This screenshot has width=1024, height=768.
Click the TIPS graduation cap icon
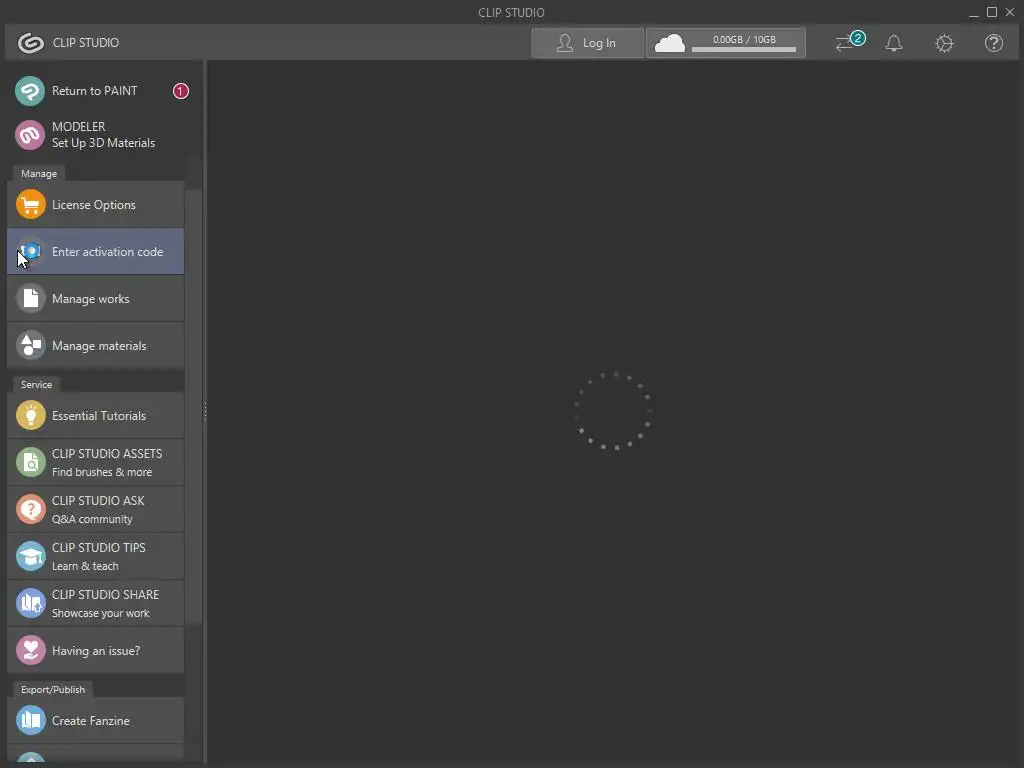pos(31,556)
